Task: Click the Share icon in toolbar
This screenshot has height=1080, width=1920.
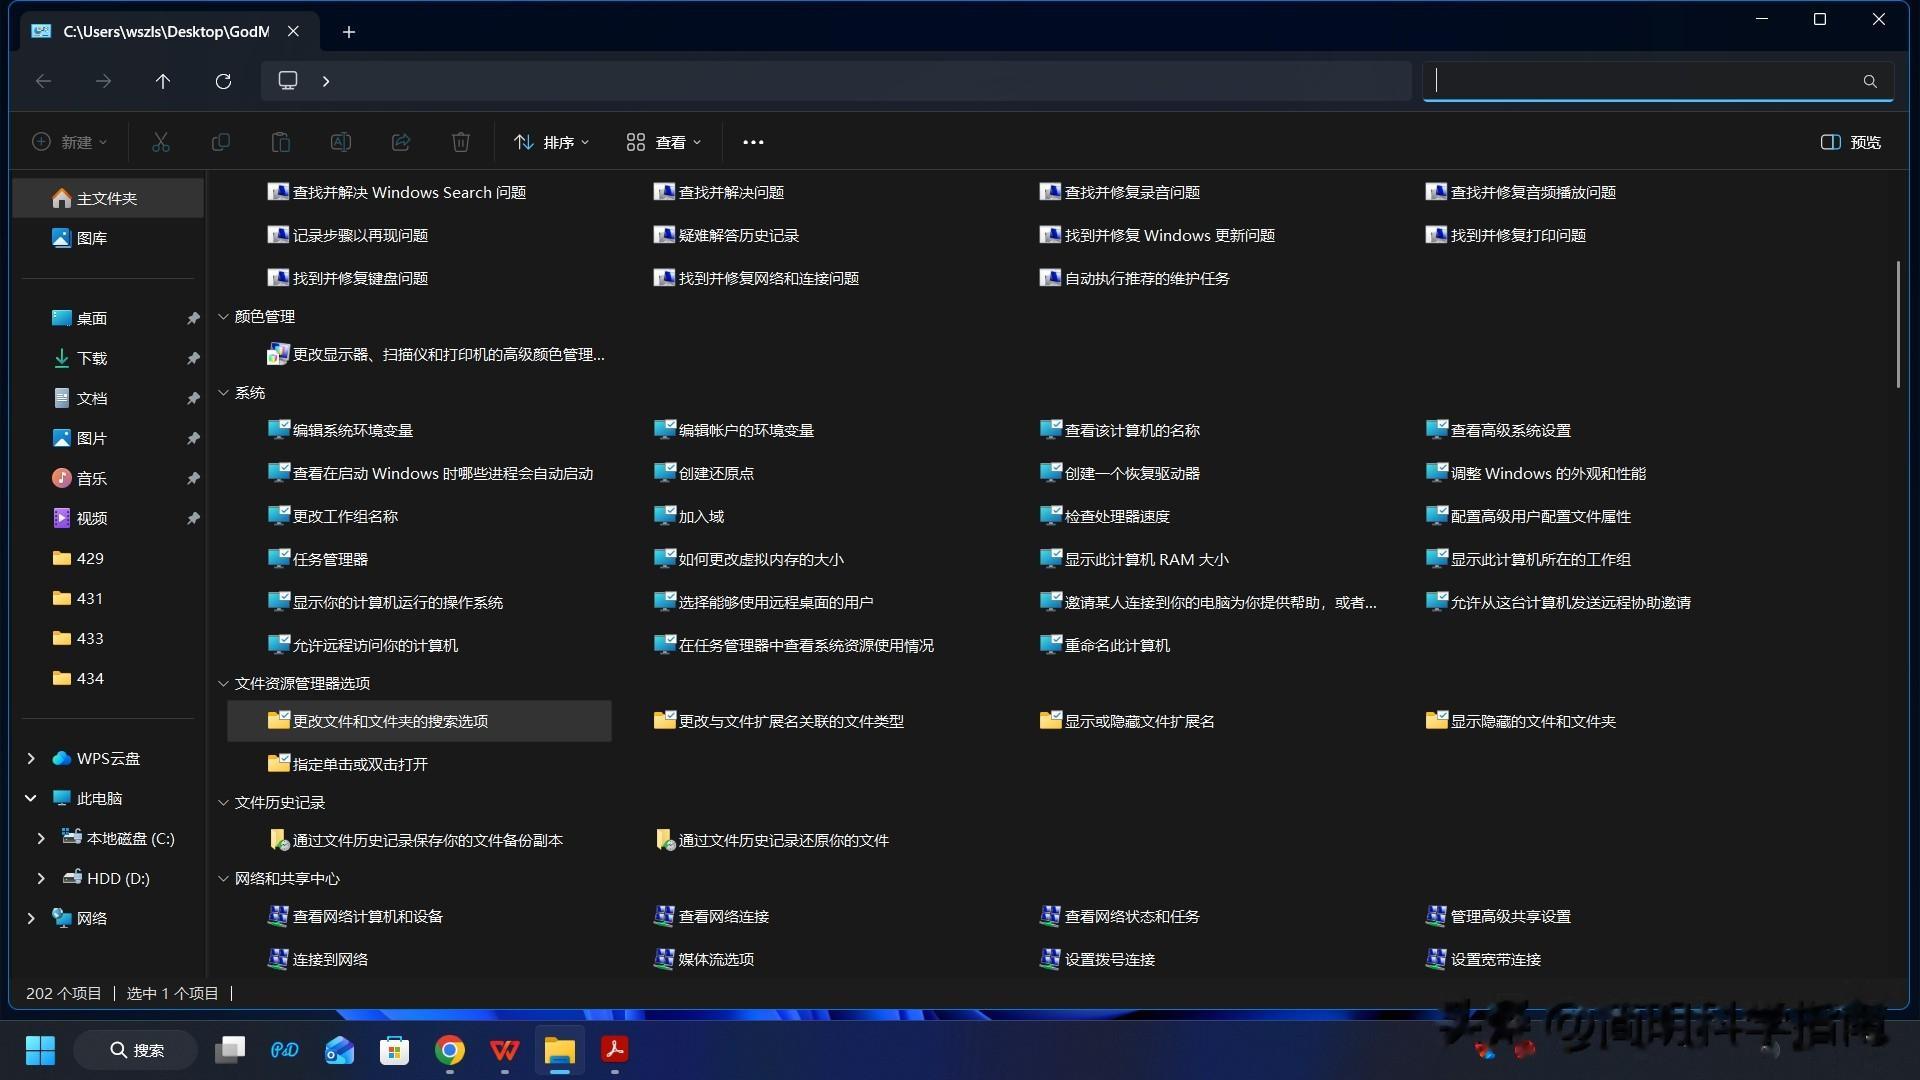Action: pos(400,142)
